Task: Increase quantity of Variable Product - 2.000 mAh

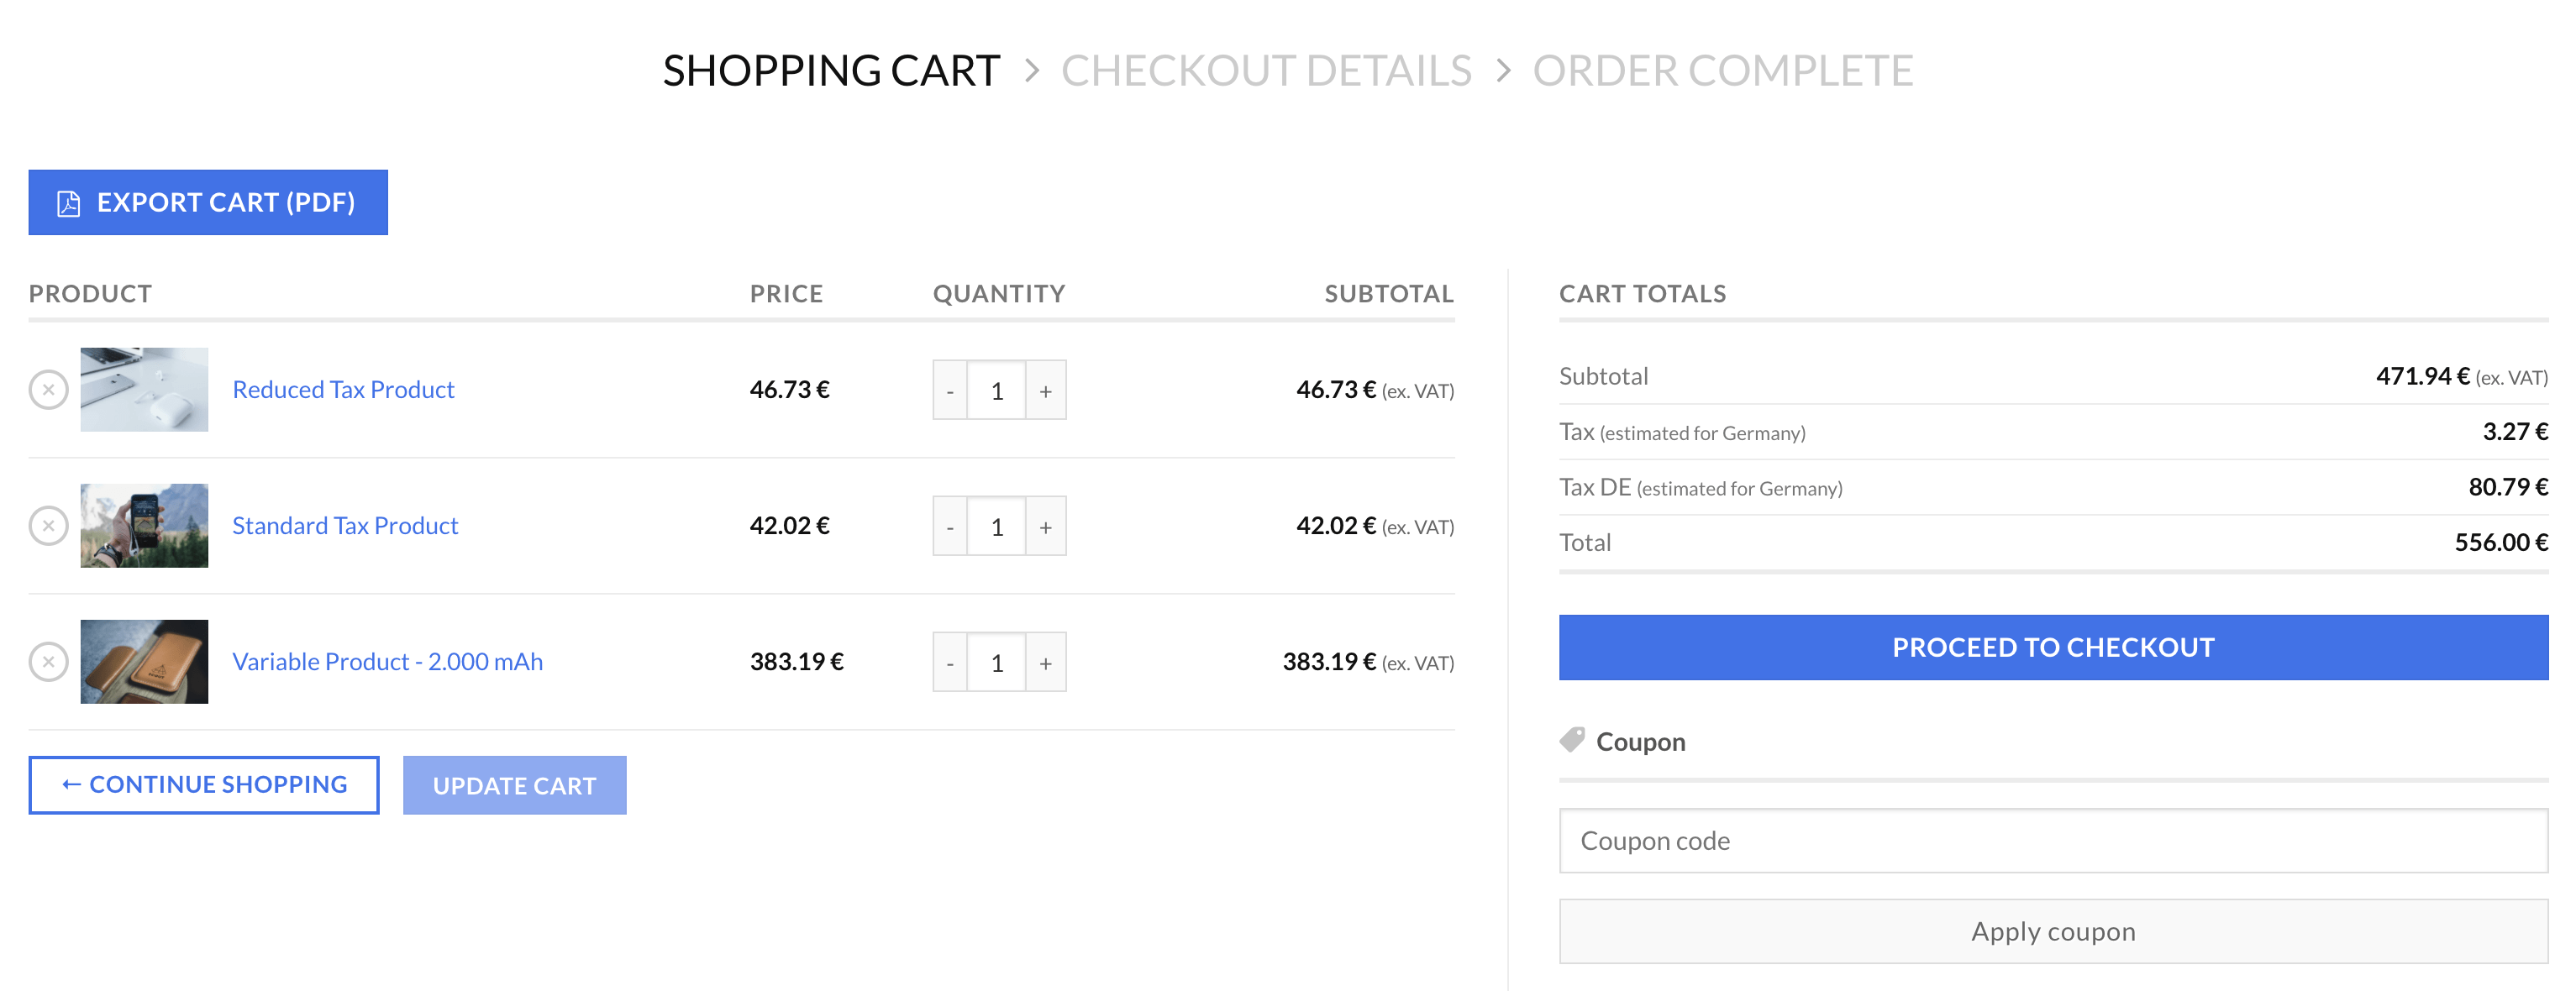Action: coord(1045,661)
